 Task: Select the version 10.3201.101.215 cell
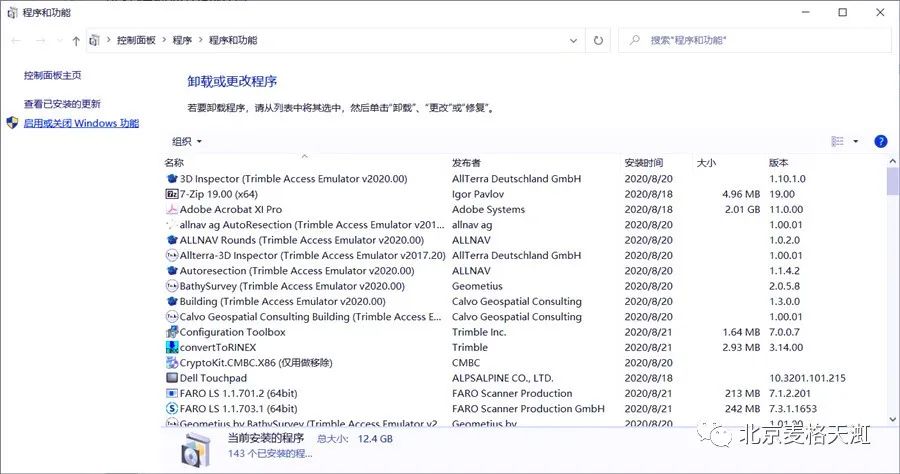(808, 378)
